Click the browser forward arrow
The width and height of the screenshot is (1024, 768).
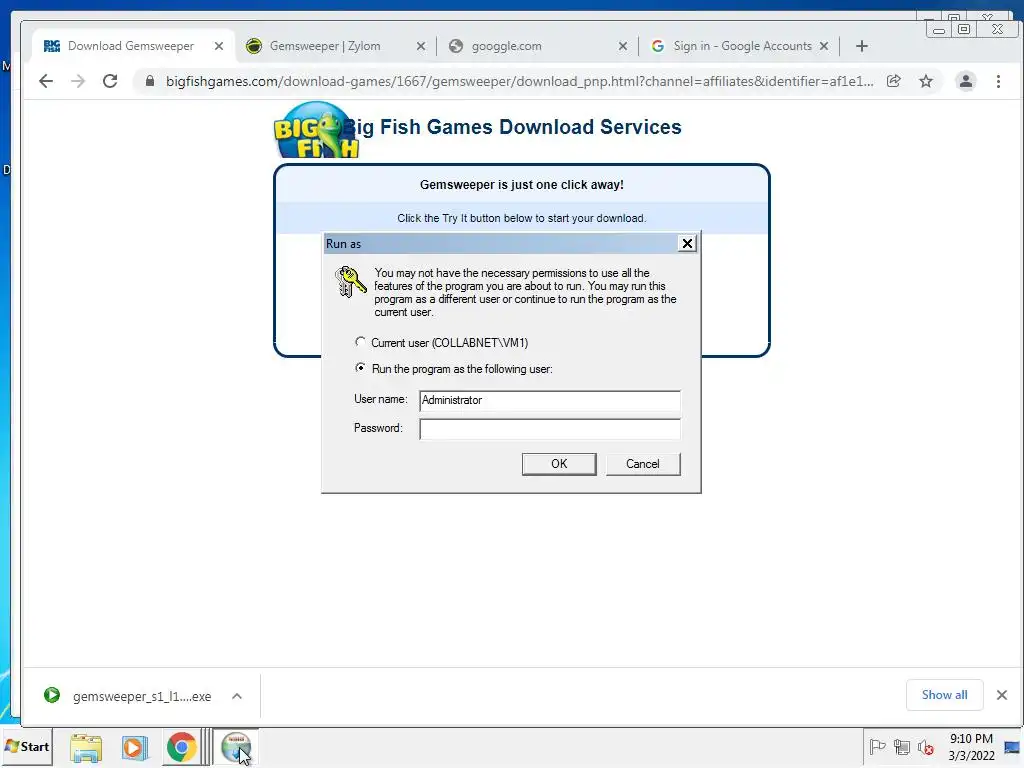click(x=78, y=81)
